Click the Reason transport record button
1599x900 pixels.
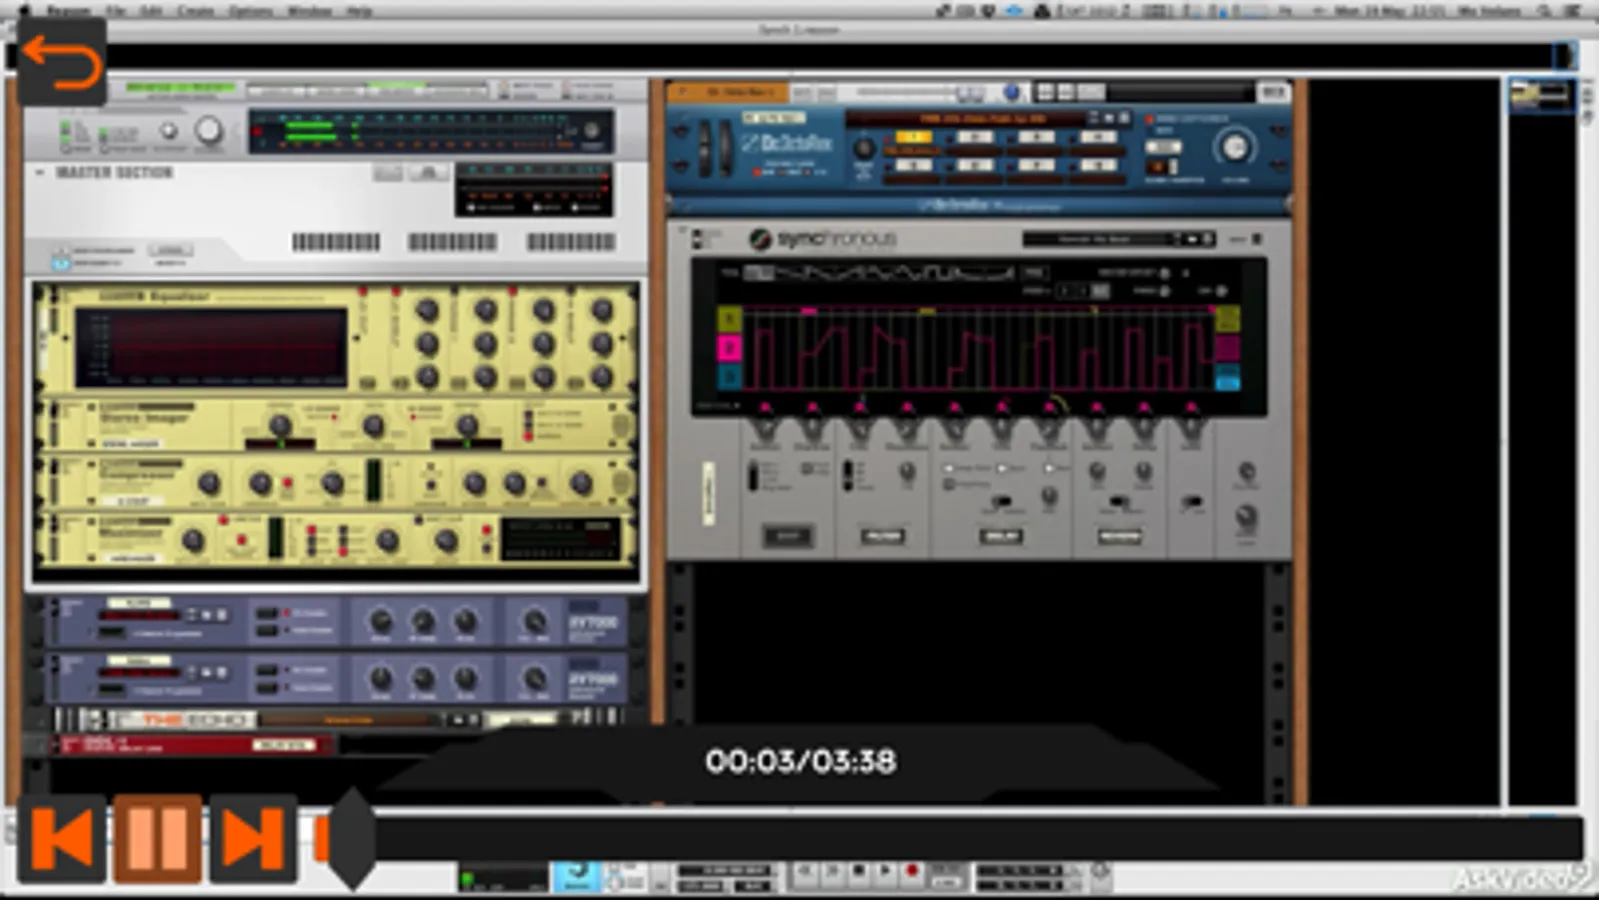click(x=911, y=872)
